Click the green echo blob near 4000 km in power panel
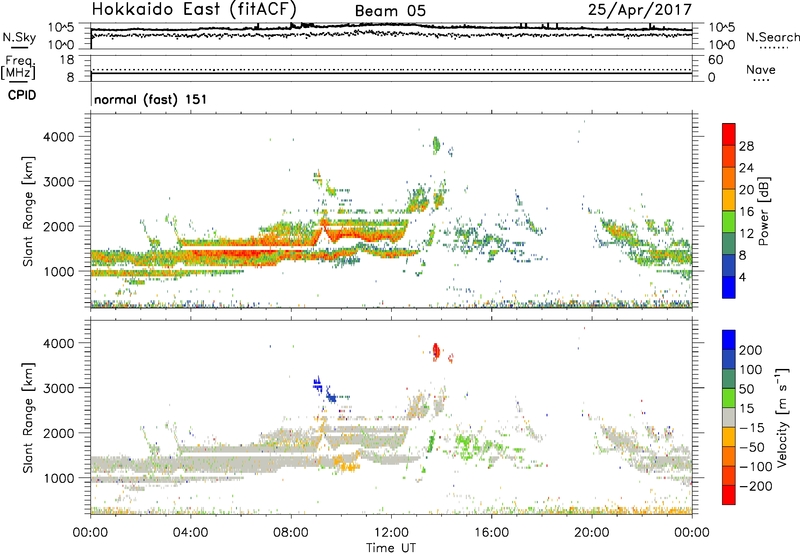800x554 pixels. pyautogui.click(x=436, y=145)
